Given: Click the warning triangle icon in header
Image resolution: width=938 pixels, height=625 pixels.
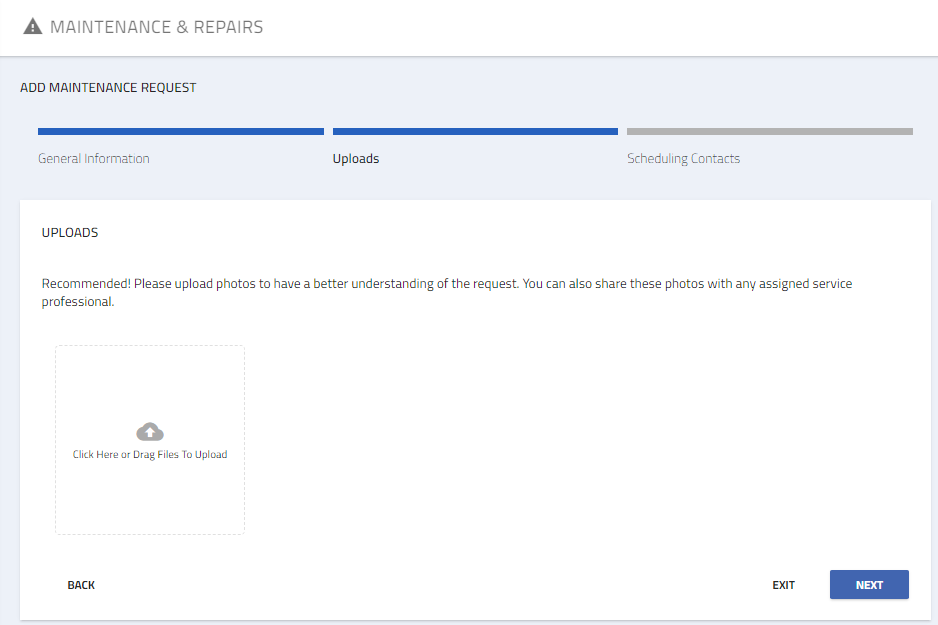Looking at the screenshot, I should coord(32,27).
